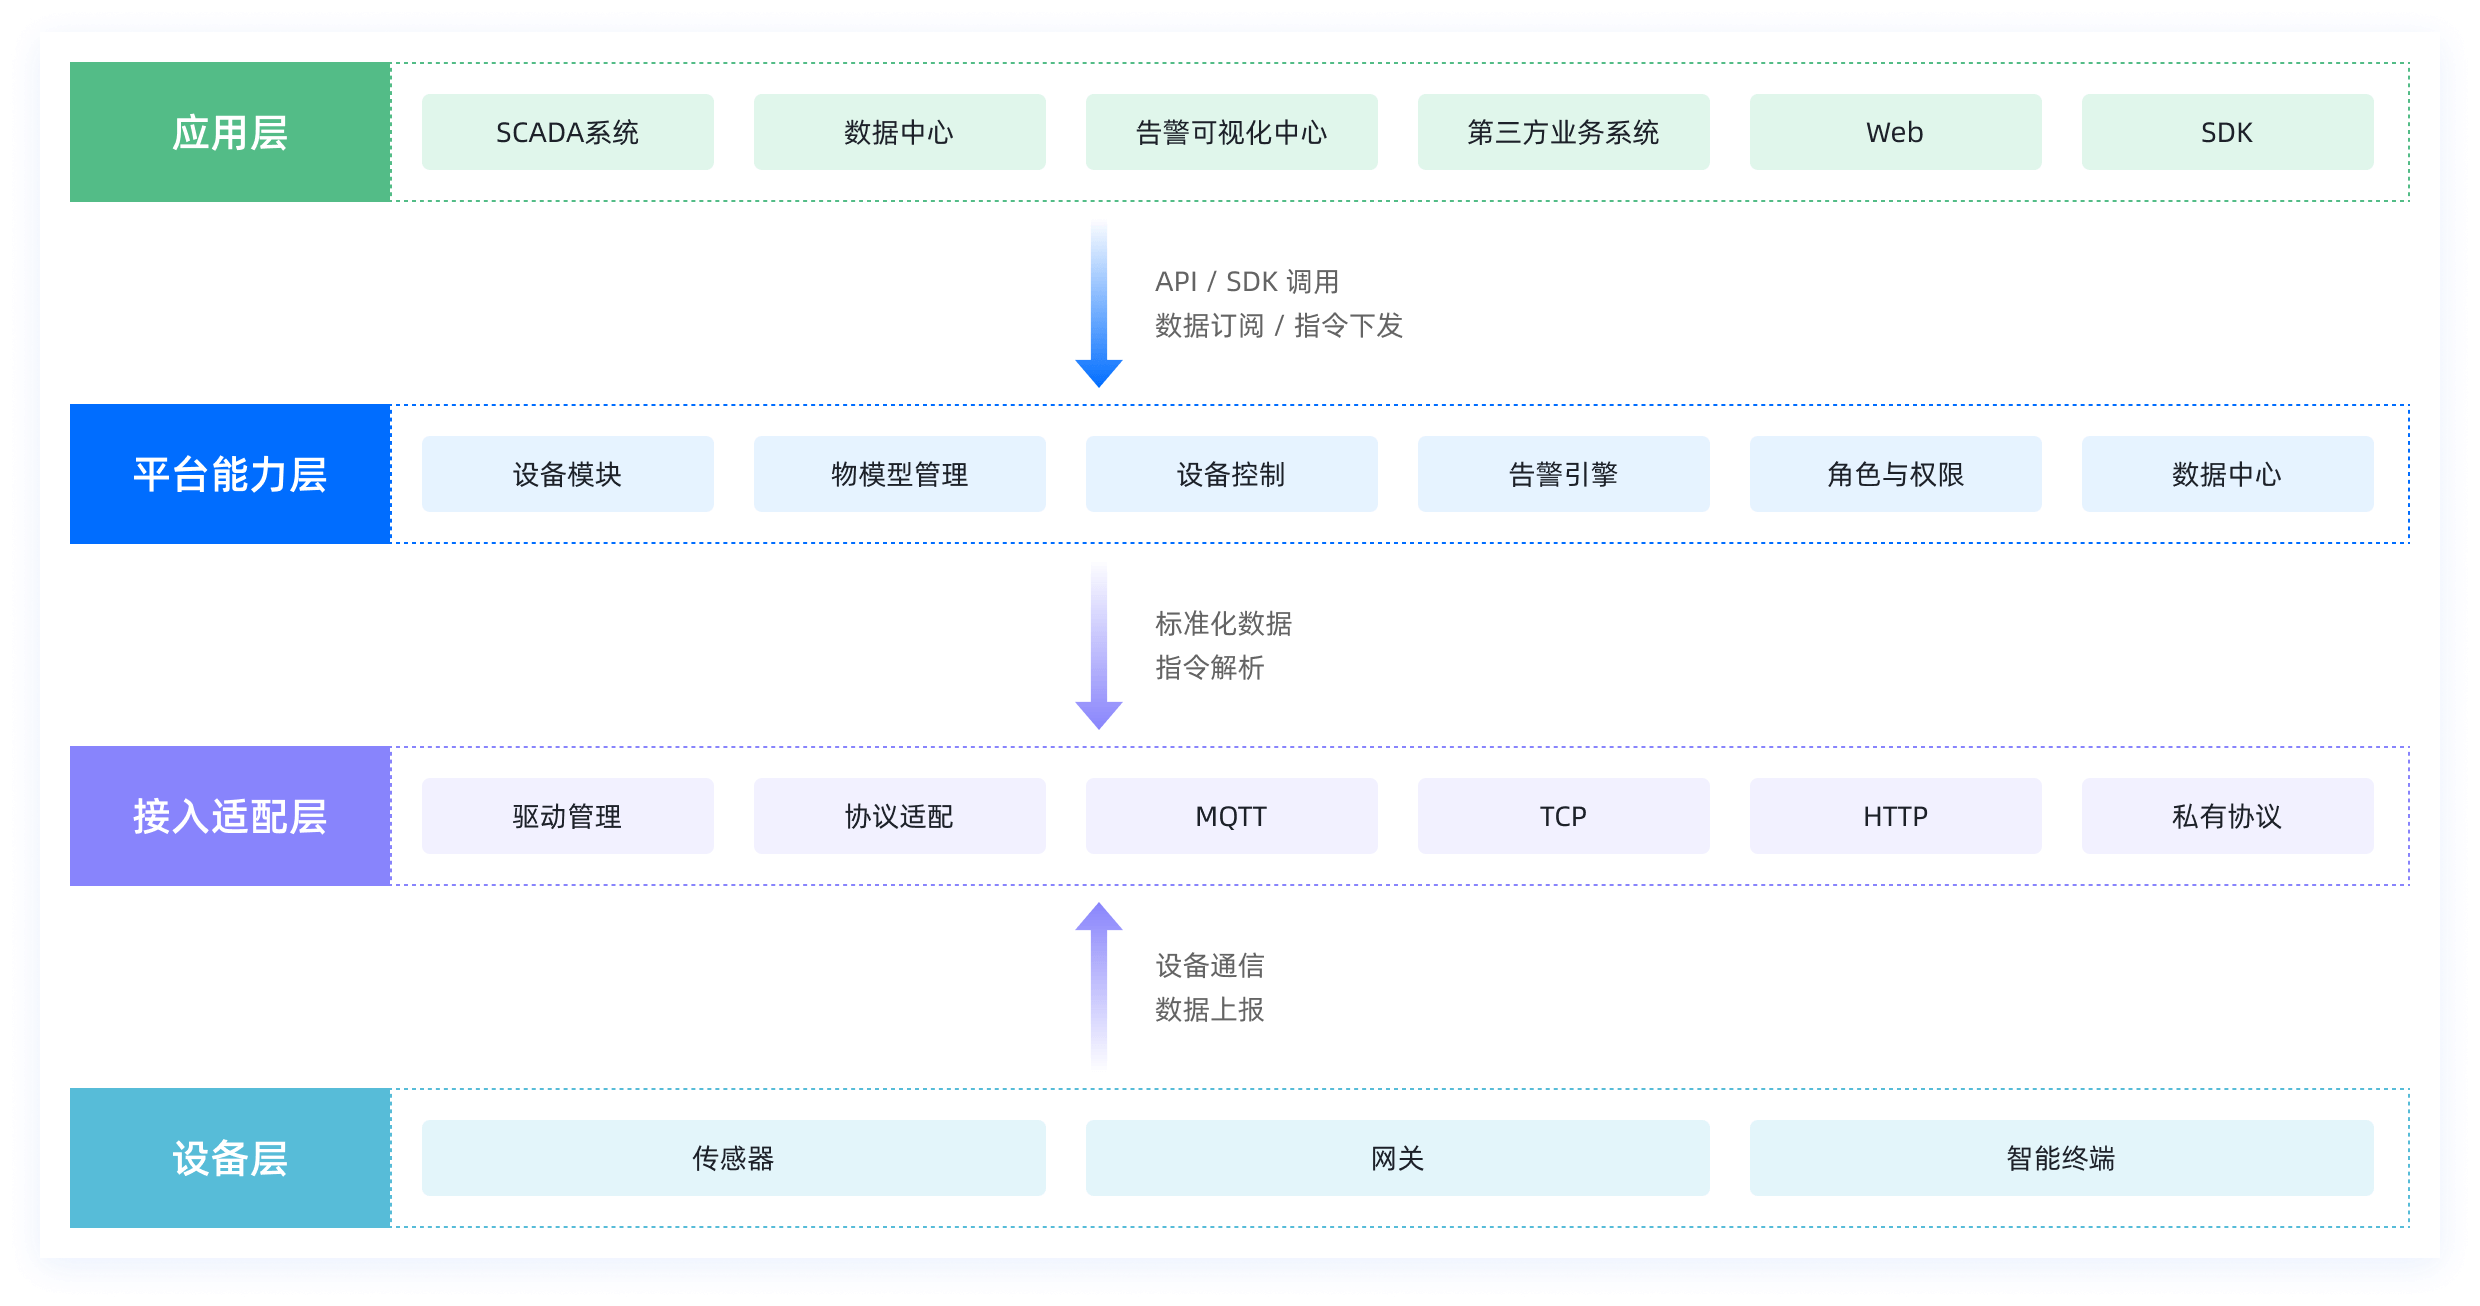Toggle the HTTP protocol option
Image resolution: width=2480 pixels, height=1306 pixels.
[x=1895, y=815]
